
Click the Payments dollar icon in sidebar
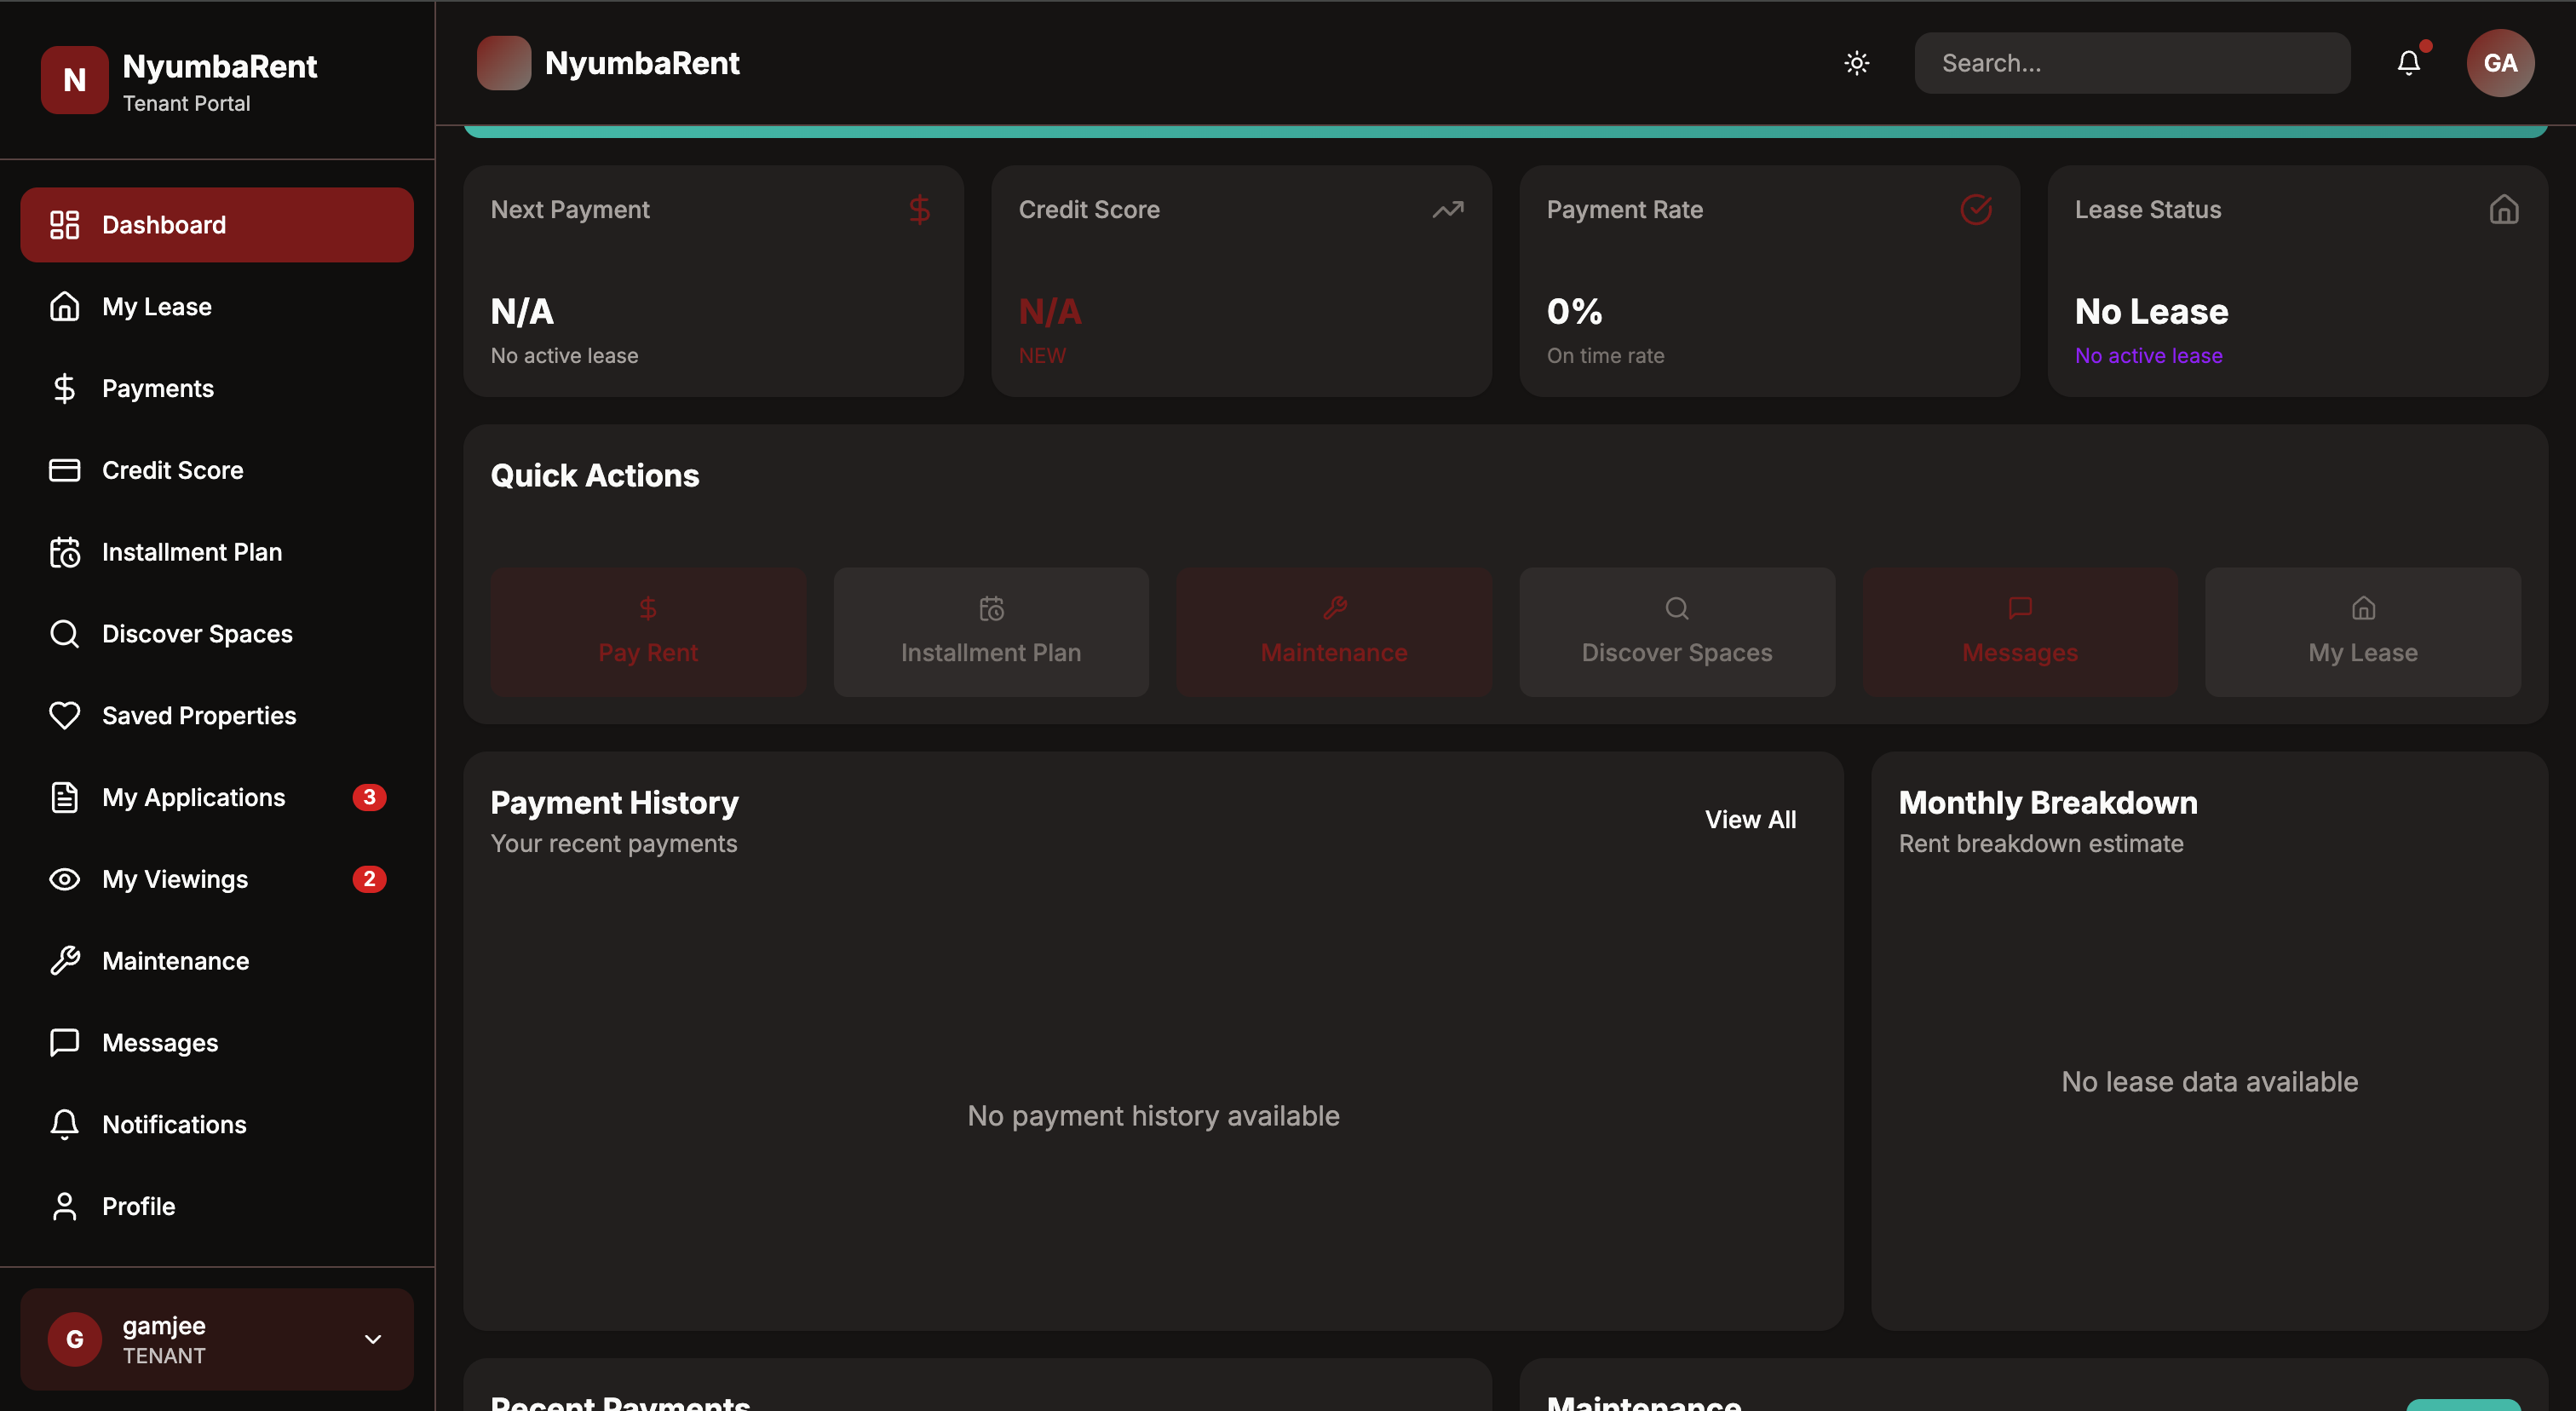coord(64,388)
